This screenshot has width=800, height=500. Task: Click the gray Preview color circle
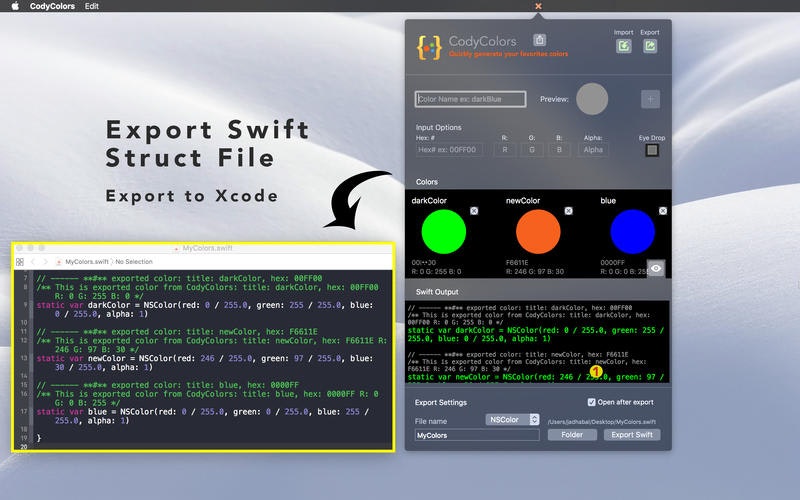(x=592, y=99)
